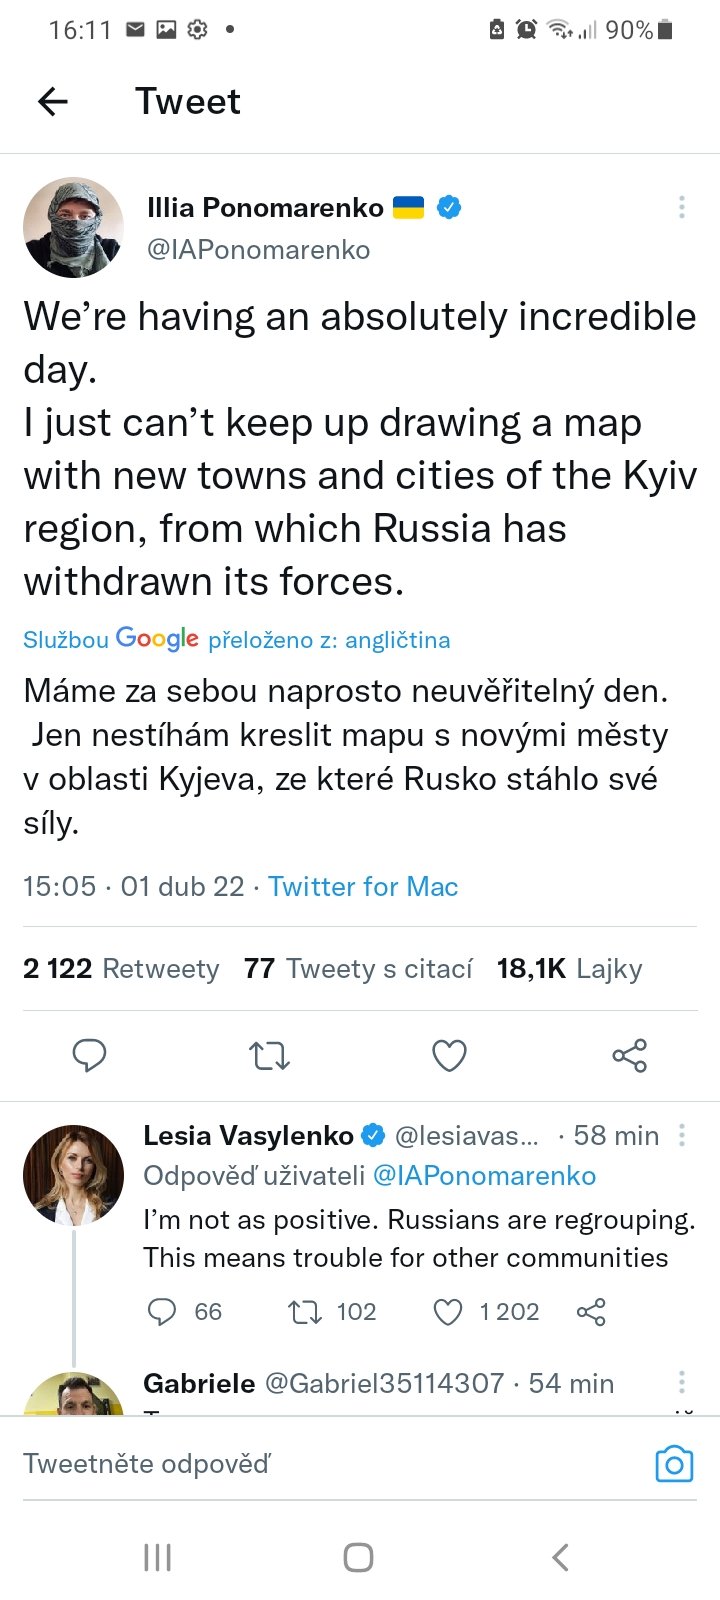The image size is (720, 1600).
Task: Tap the reply icon on Lesia's tweet
Action: [x=162, y=1311]
